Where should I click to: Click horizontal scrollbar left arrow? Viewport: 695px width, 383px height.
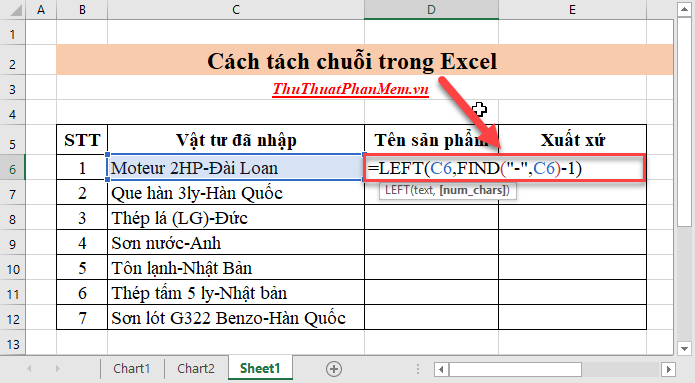[x=441, y=369]
